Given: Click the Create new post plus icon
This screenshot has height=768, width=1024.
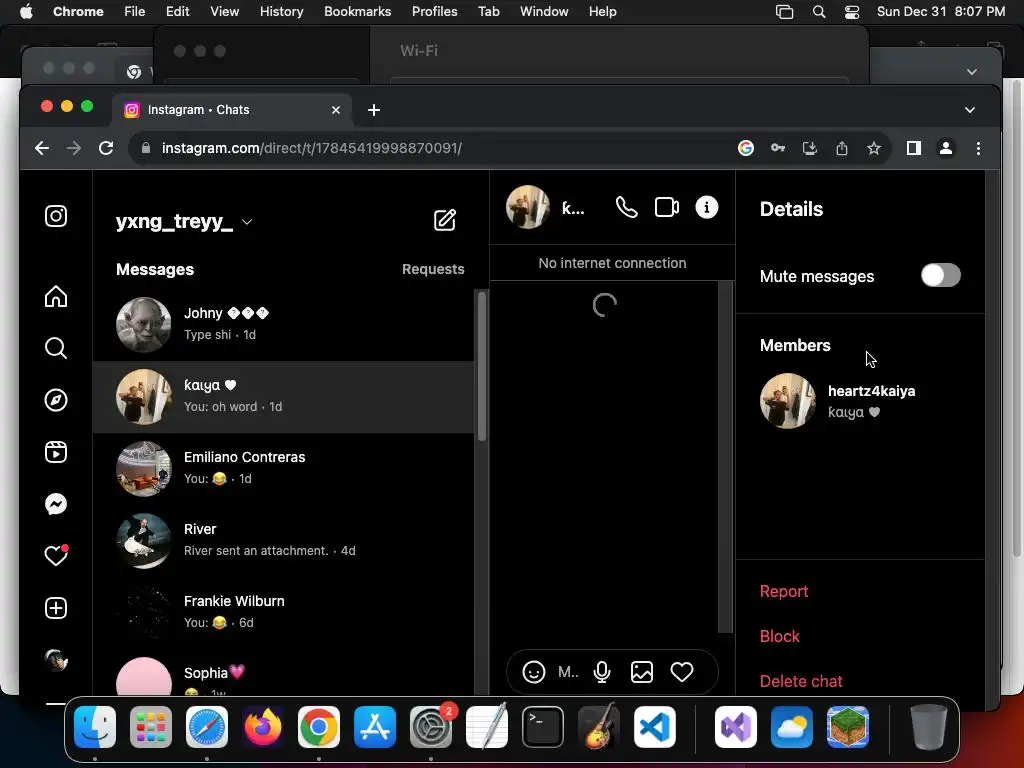Looking at the screenshot, I should click(x=56, y=608).
